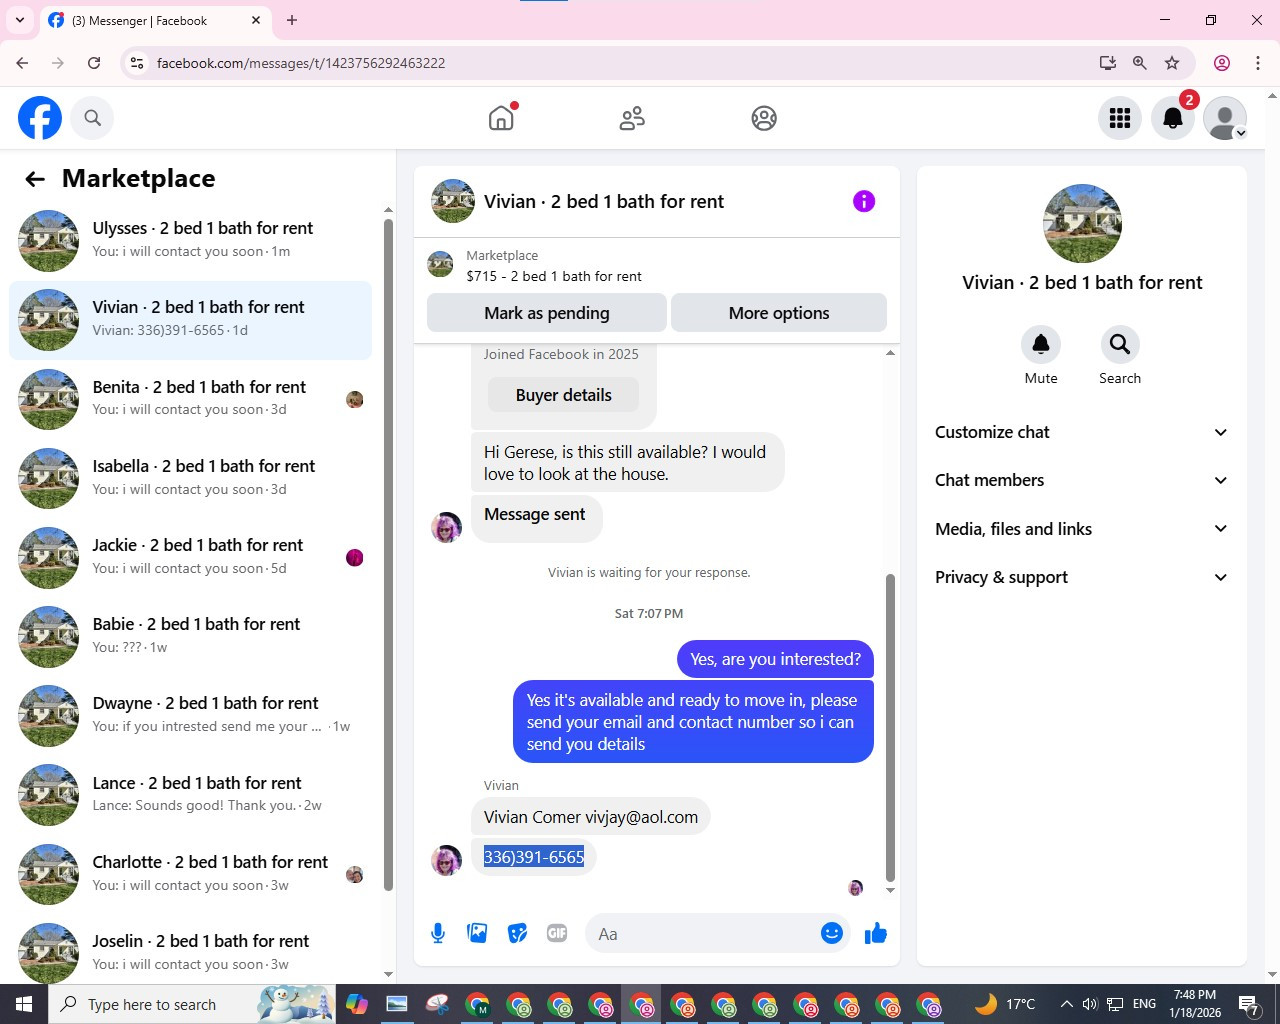Open the browser zoom magnifier icon

1139,63
